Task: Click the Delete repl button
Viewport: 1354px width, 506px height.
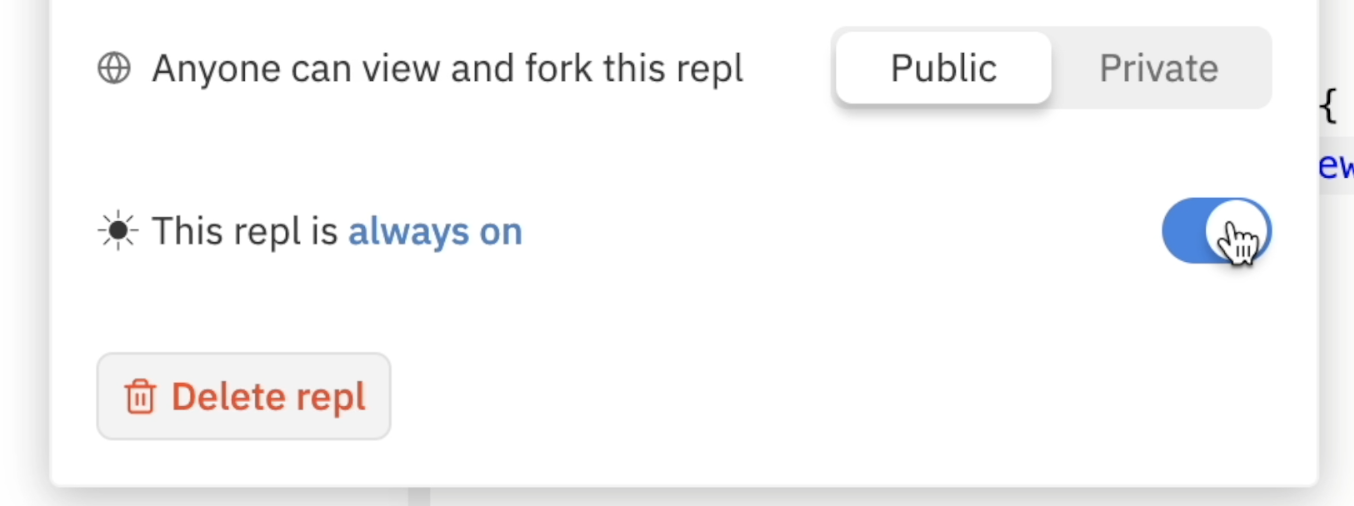Action: coord(243,396)
